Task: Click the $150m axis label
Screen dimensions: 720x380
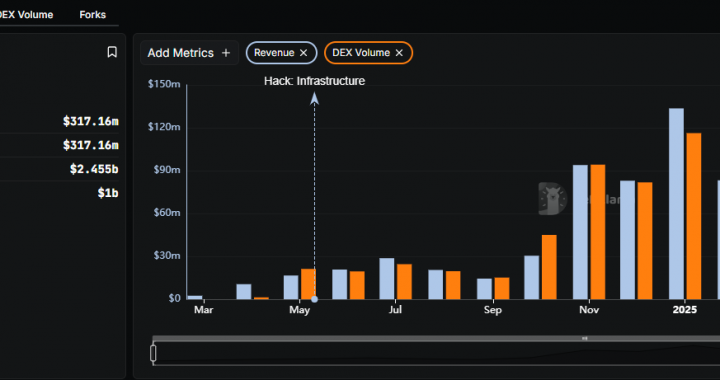Action: pyautogui.click(x=164, y=84)
